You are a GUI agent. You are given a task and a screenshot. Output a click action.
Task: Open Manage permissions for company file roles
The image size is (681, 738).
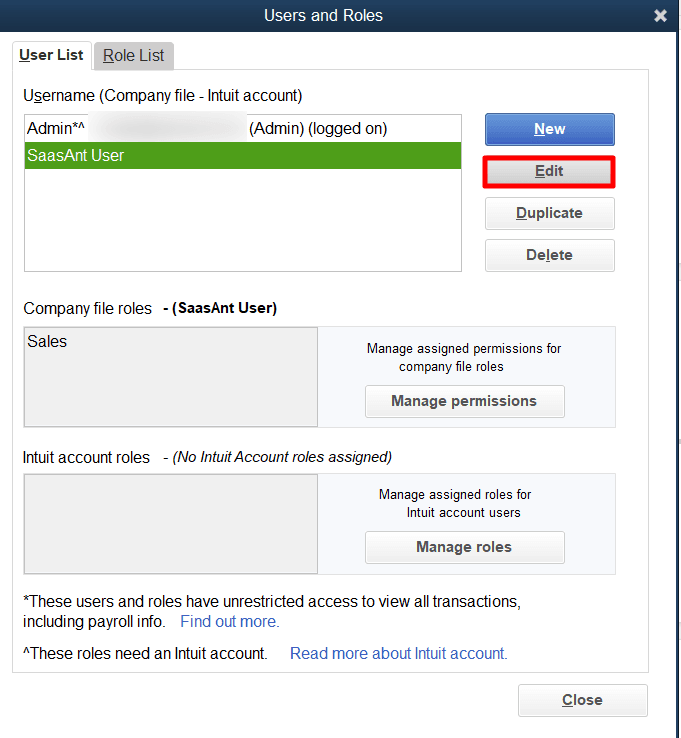pyautogui.click(x=465, y=401)
